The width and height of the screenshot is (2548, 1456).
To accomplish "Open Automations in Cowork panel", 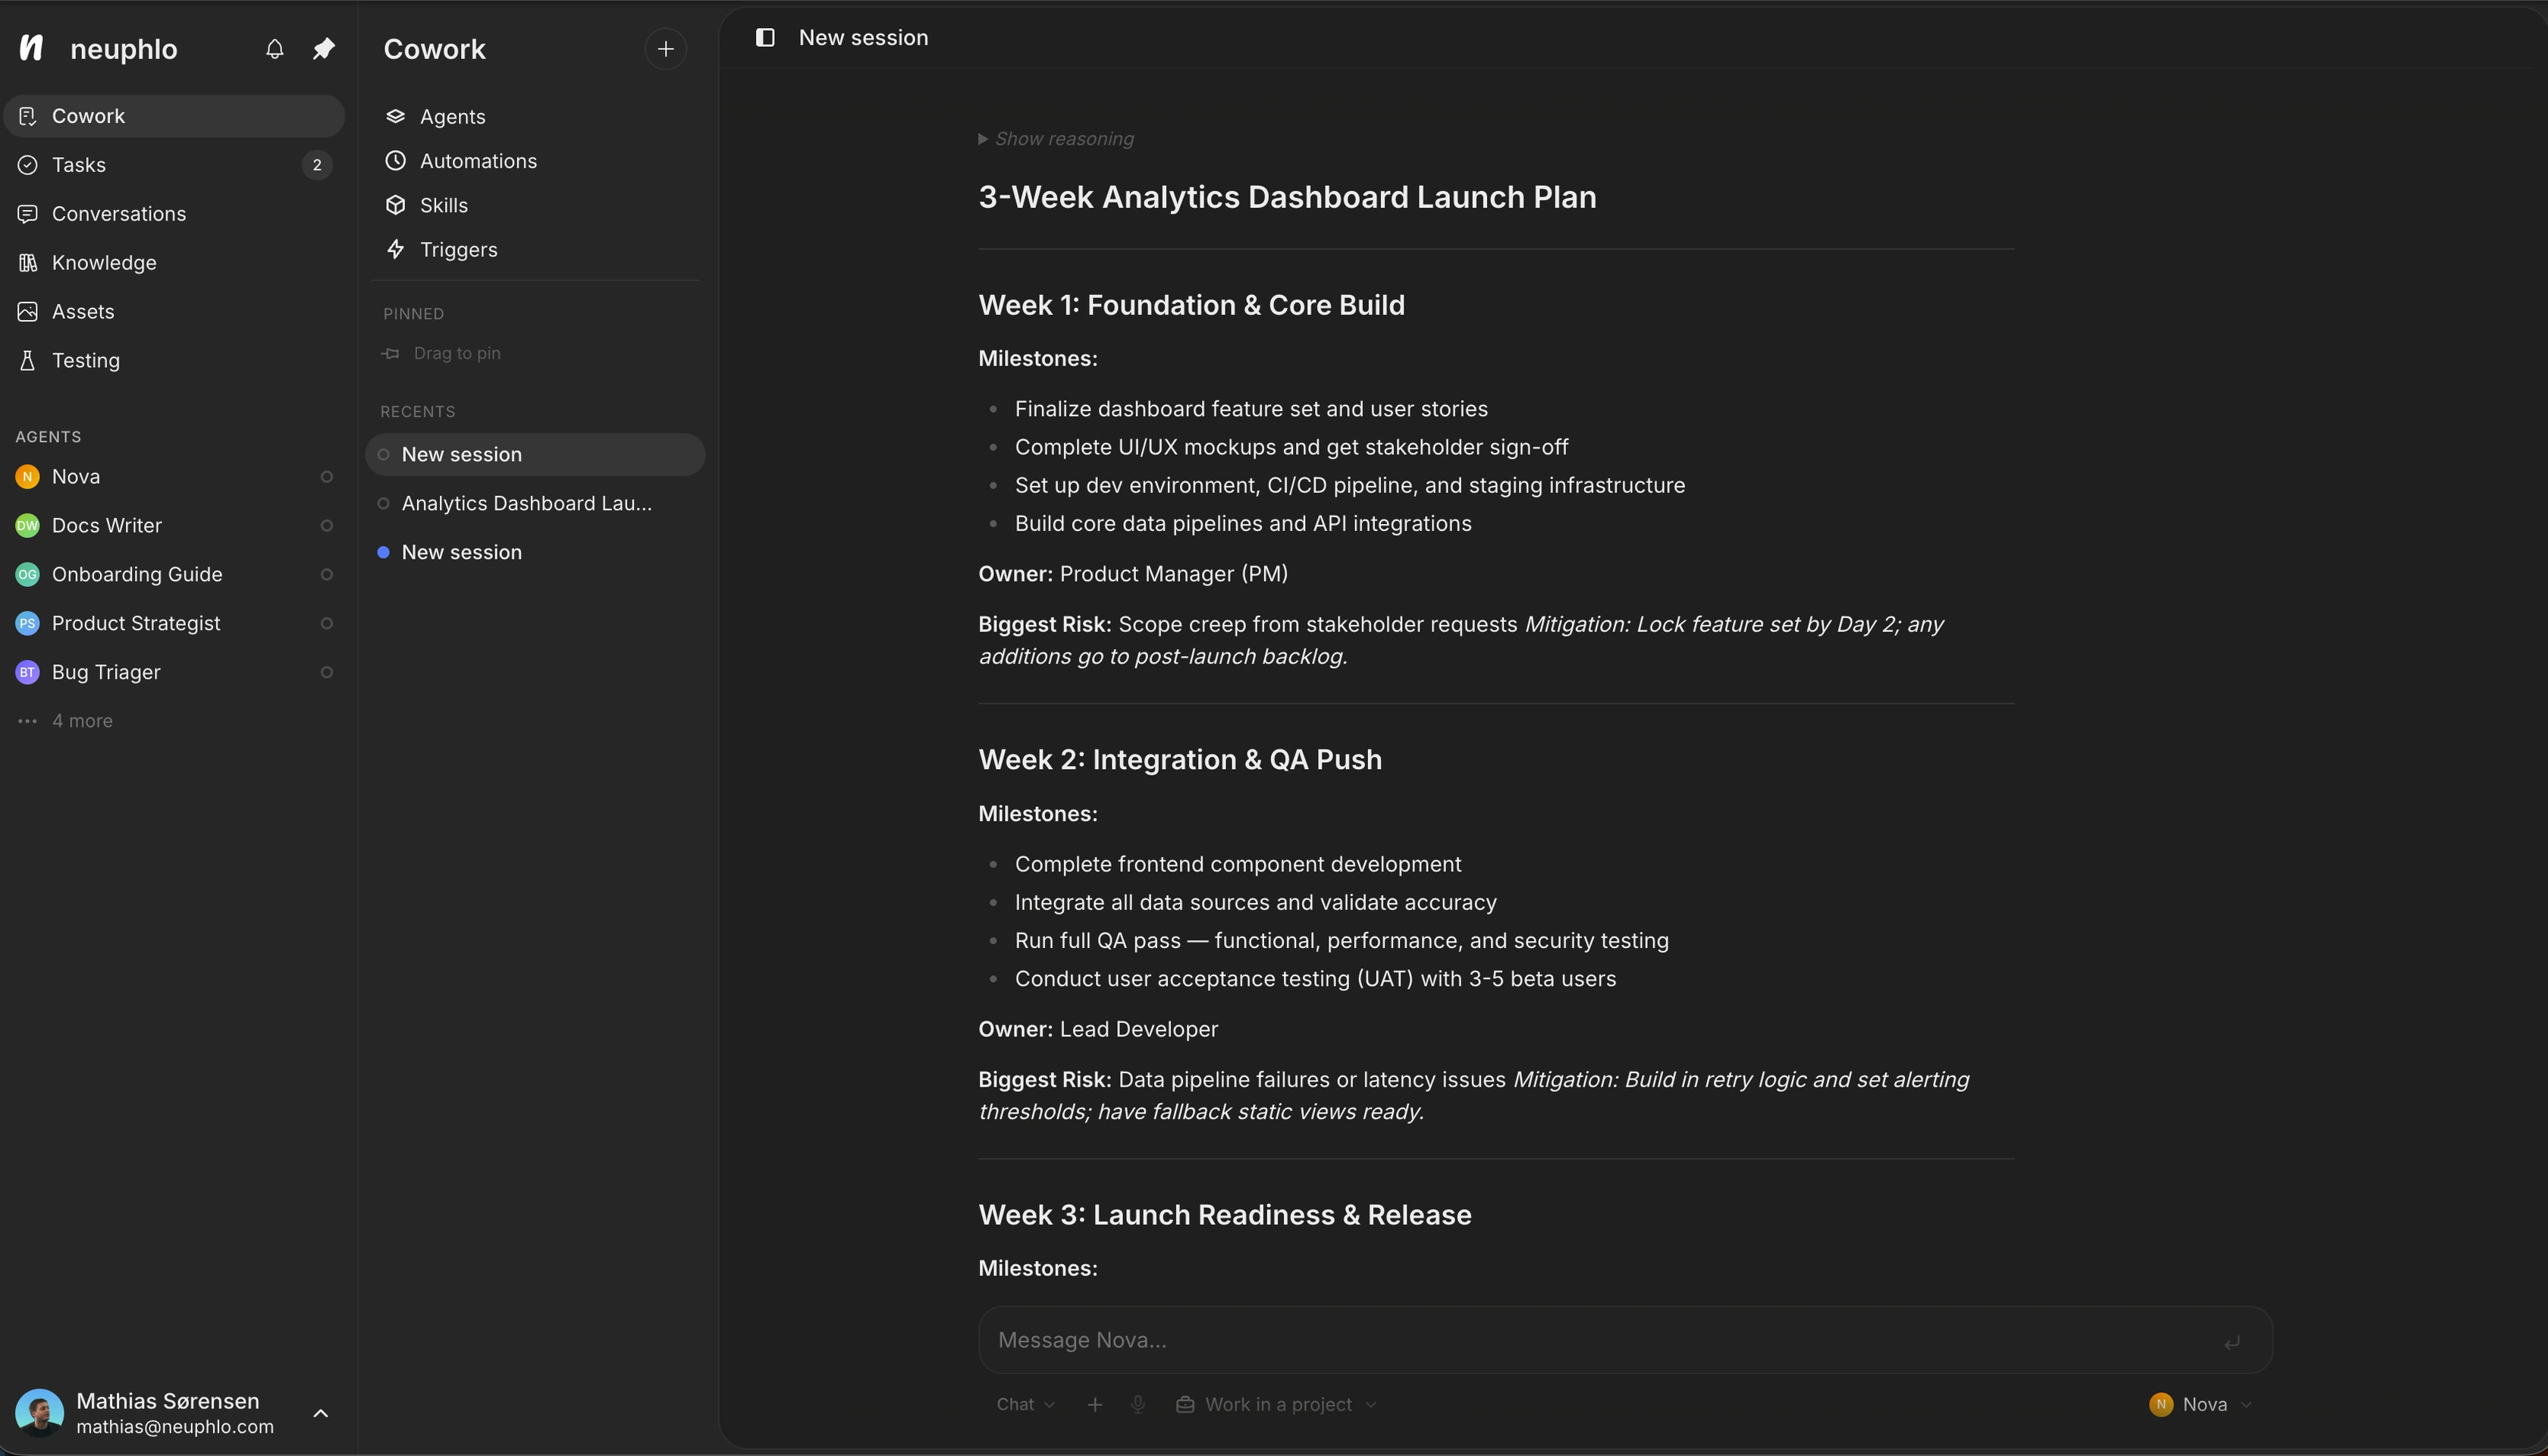I will pos(535,161).
